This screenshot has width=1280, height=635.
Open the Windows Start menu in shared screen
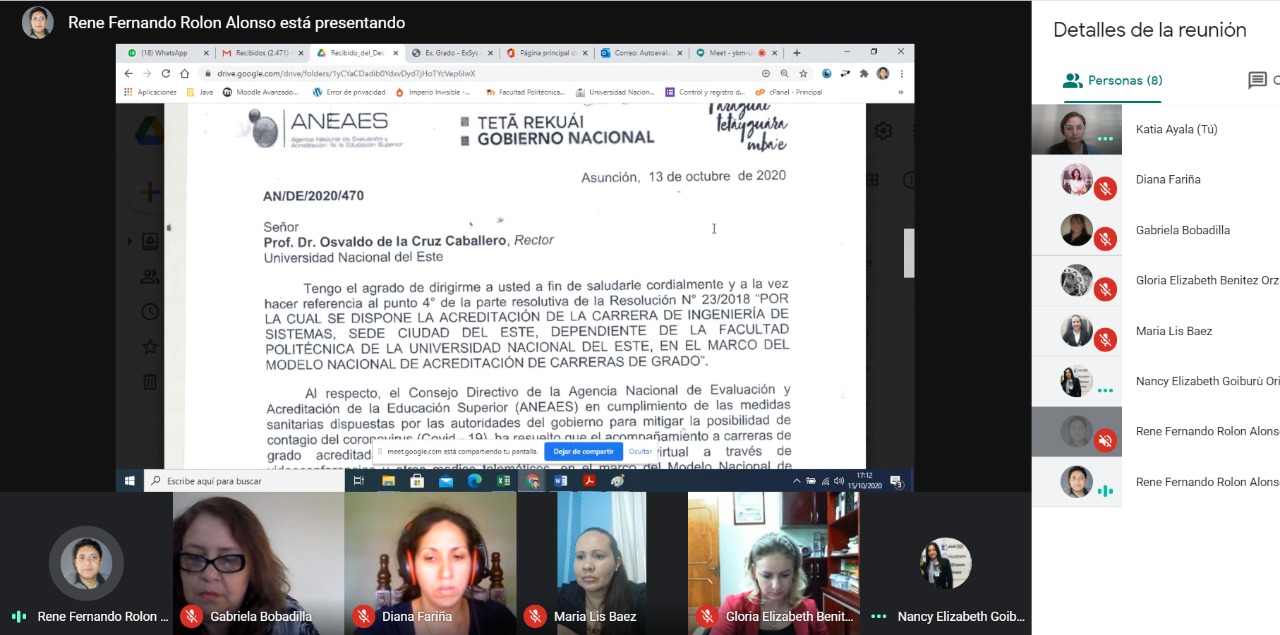coord(130,481)
